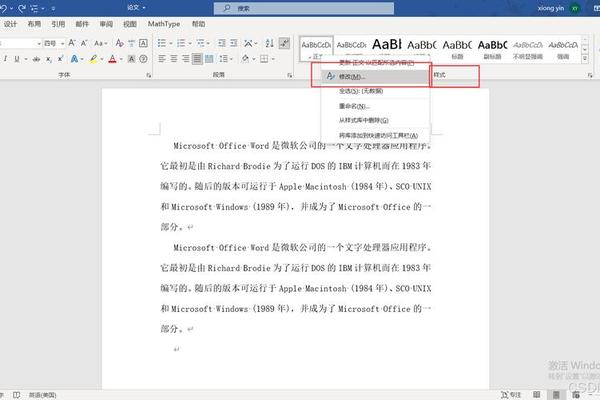Click the Multilevel List icon
The width and height of the screenshot is (600, 400).
click(200, 43)
